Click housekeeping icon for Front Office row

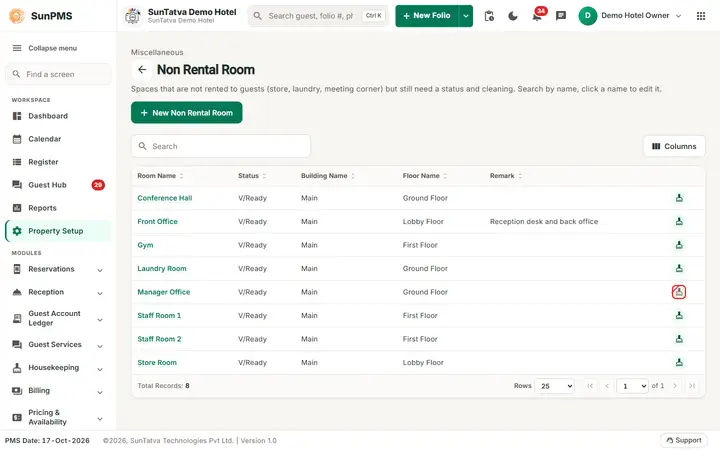pyautogui.click(x=679, y=221)
